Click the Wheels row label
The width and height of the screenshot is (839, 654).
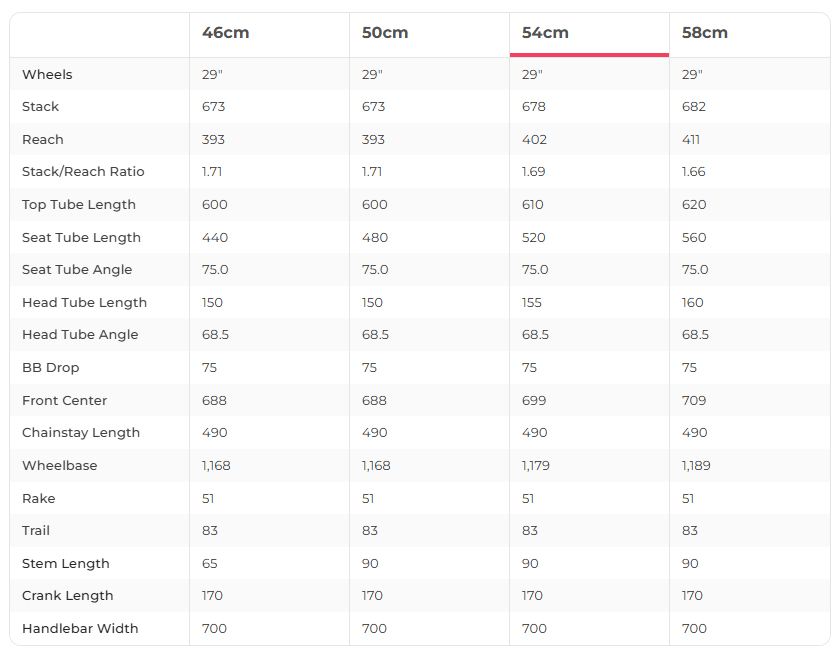pyautogui.click(x=47, y=75)
